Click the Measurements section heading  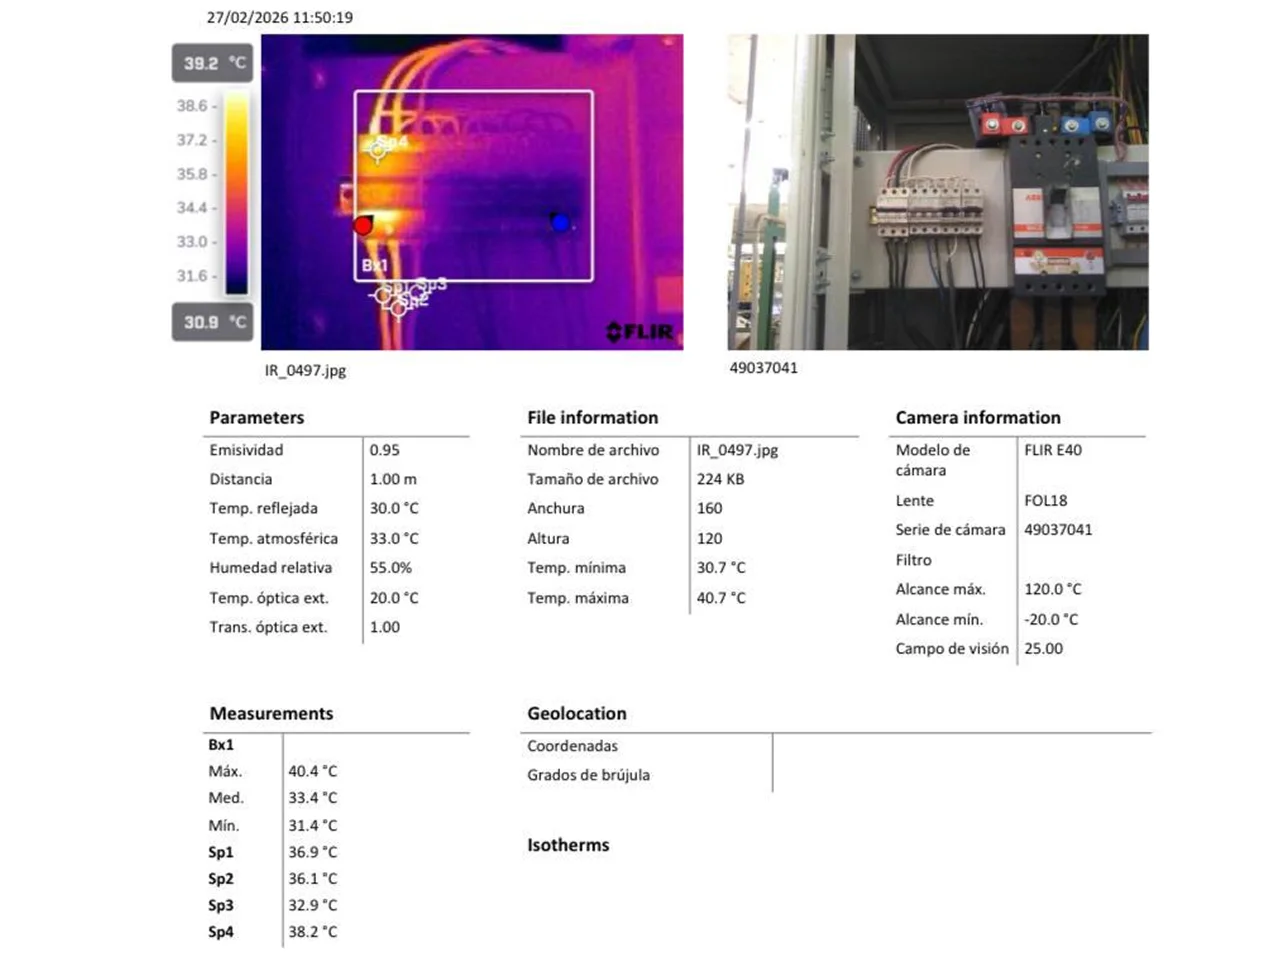[x=271, y=714]
